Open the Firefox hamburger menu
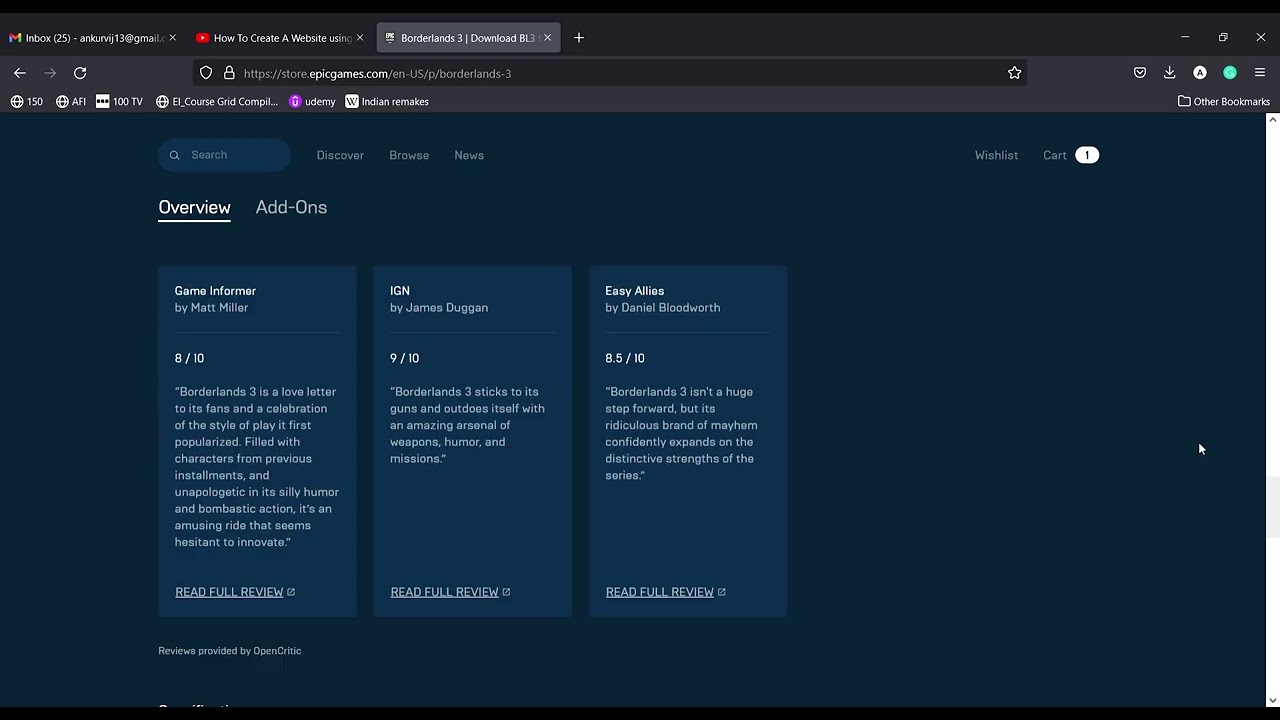The image size is (1280, 720). (1260, 73)
